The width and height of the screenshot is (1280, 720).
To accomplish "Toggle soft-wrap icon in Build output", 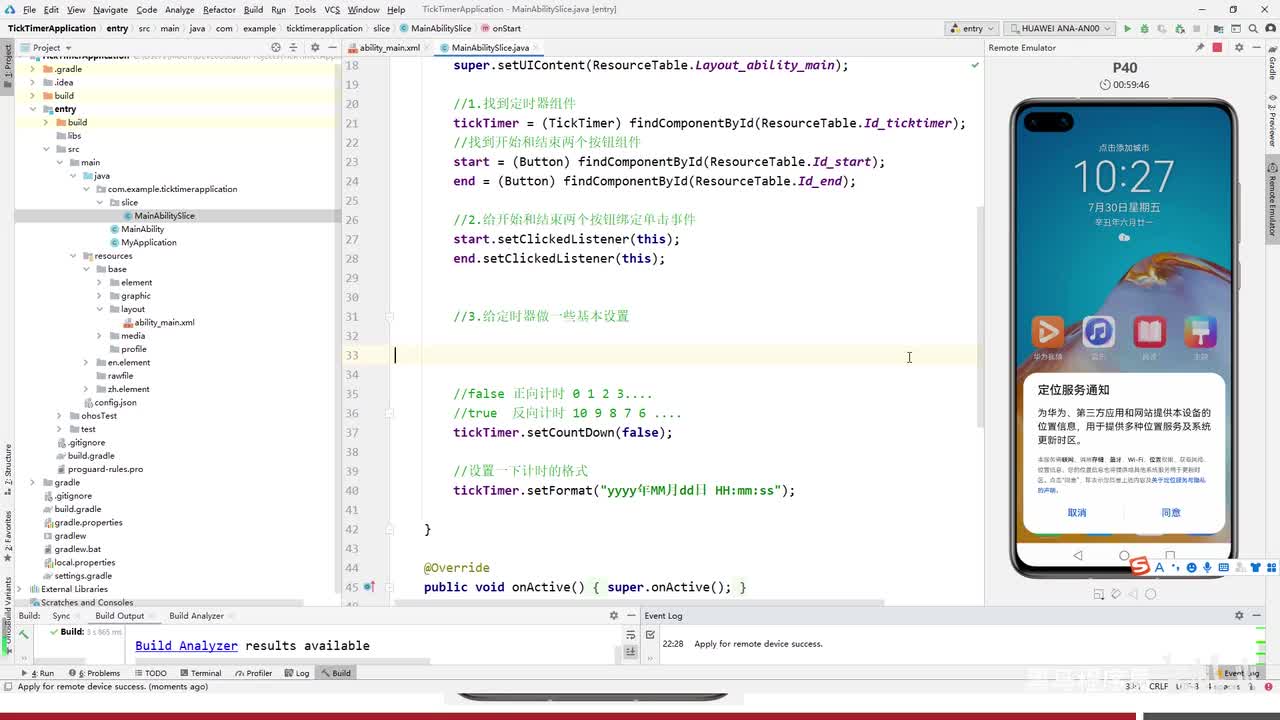I will click(630, 635).
